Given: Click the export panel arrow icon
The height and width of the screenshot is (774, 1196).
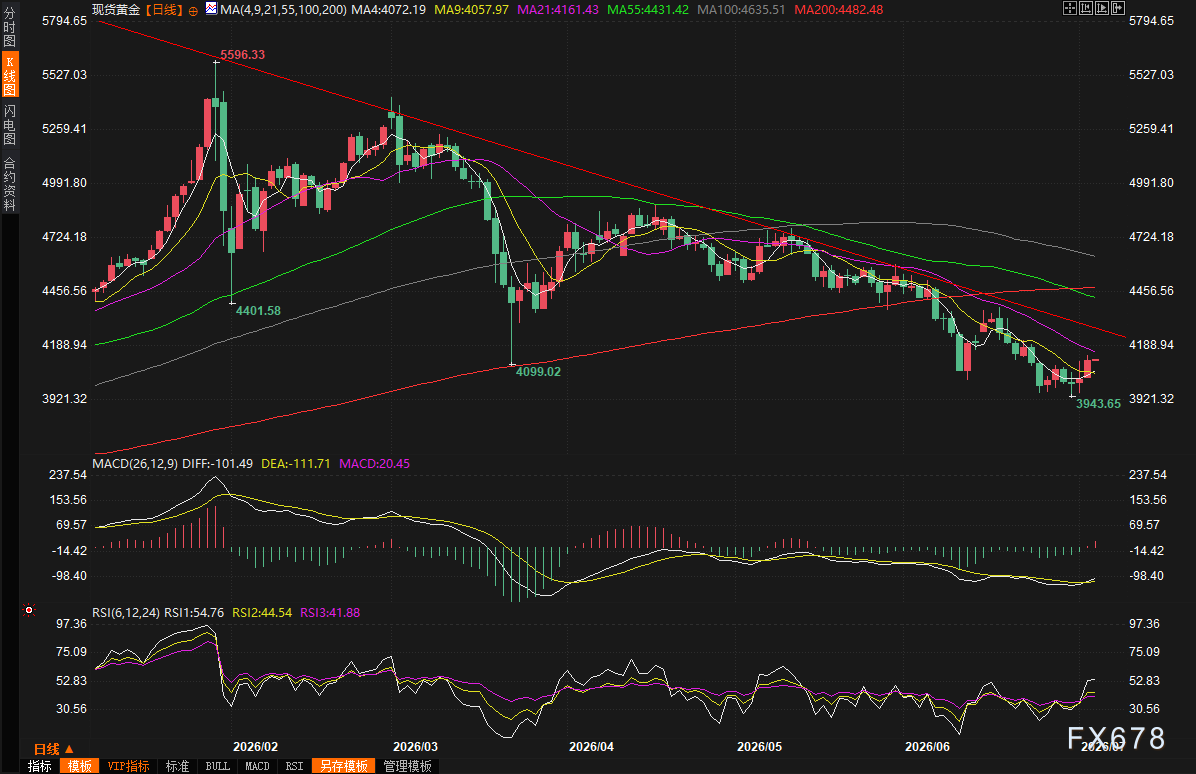Looking at the screenshot, I should pos(1118,8).
